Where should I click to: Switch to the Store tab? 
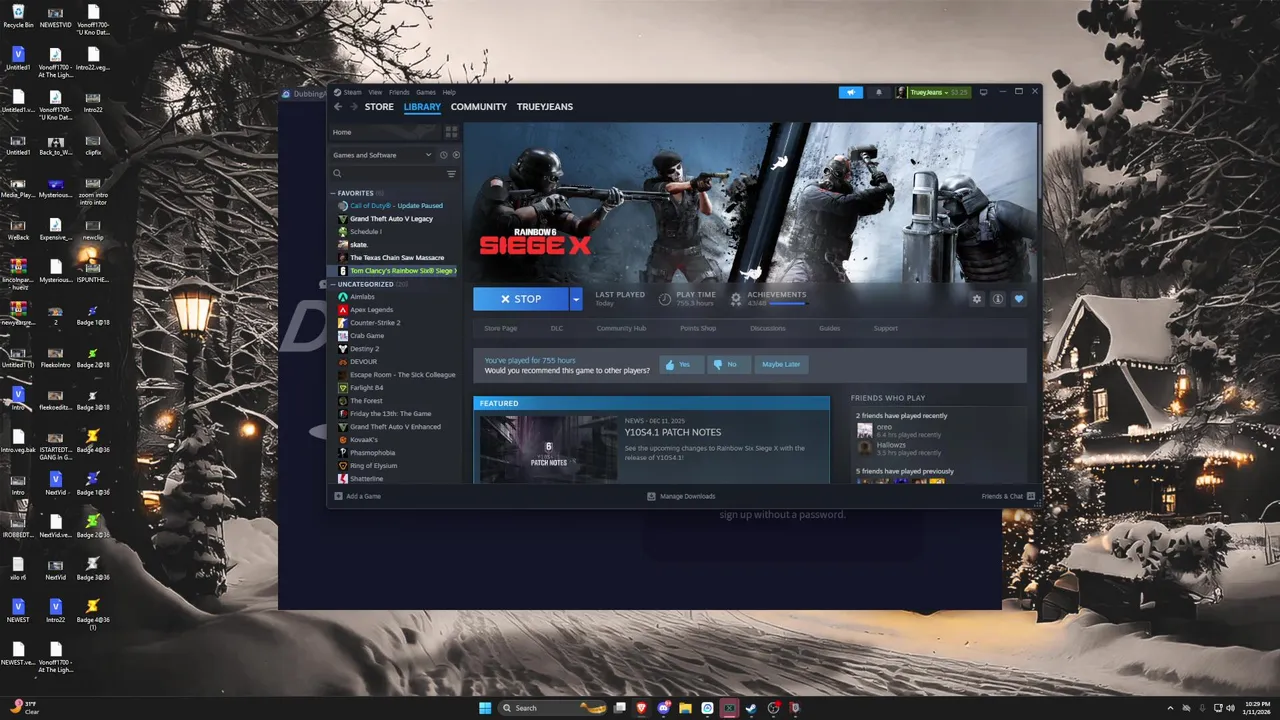point(379,107)
